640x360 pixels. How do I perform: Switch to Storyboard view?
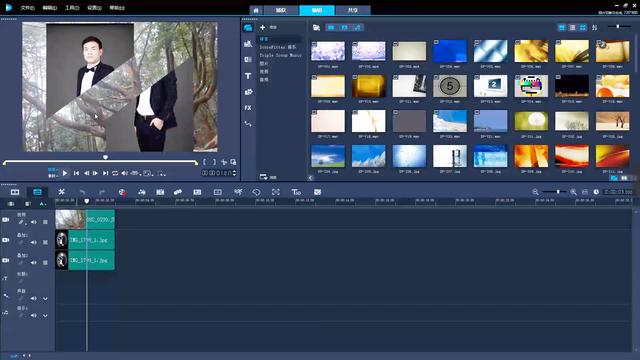15,192
